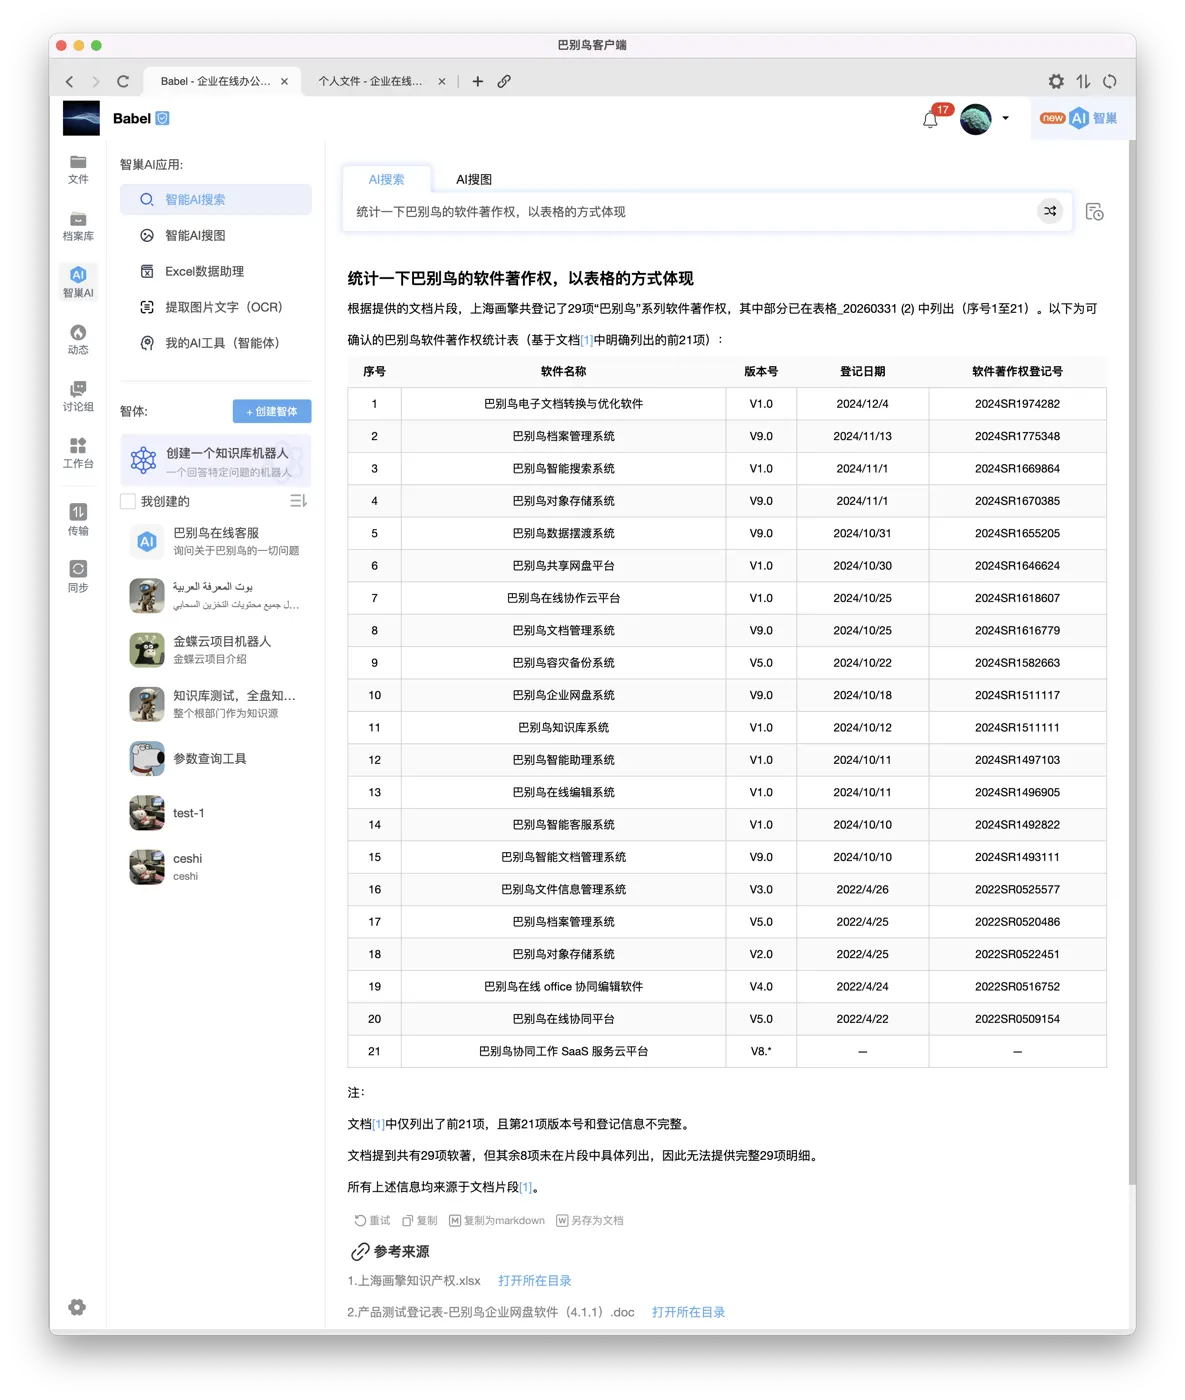Viewport: 1185px width, 1400px height.
Task: Click the sync refresh icon in toolbar
Action: 1110,81
